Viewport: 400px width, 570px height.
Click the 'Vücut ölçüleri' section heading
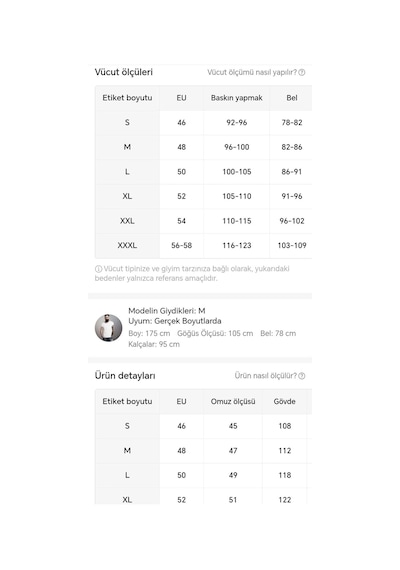124,72
